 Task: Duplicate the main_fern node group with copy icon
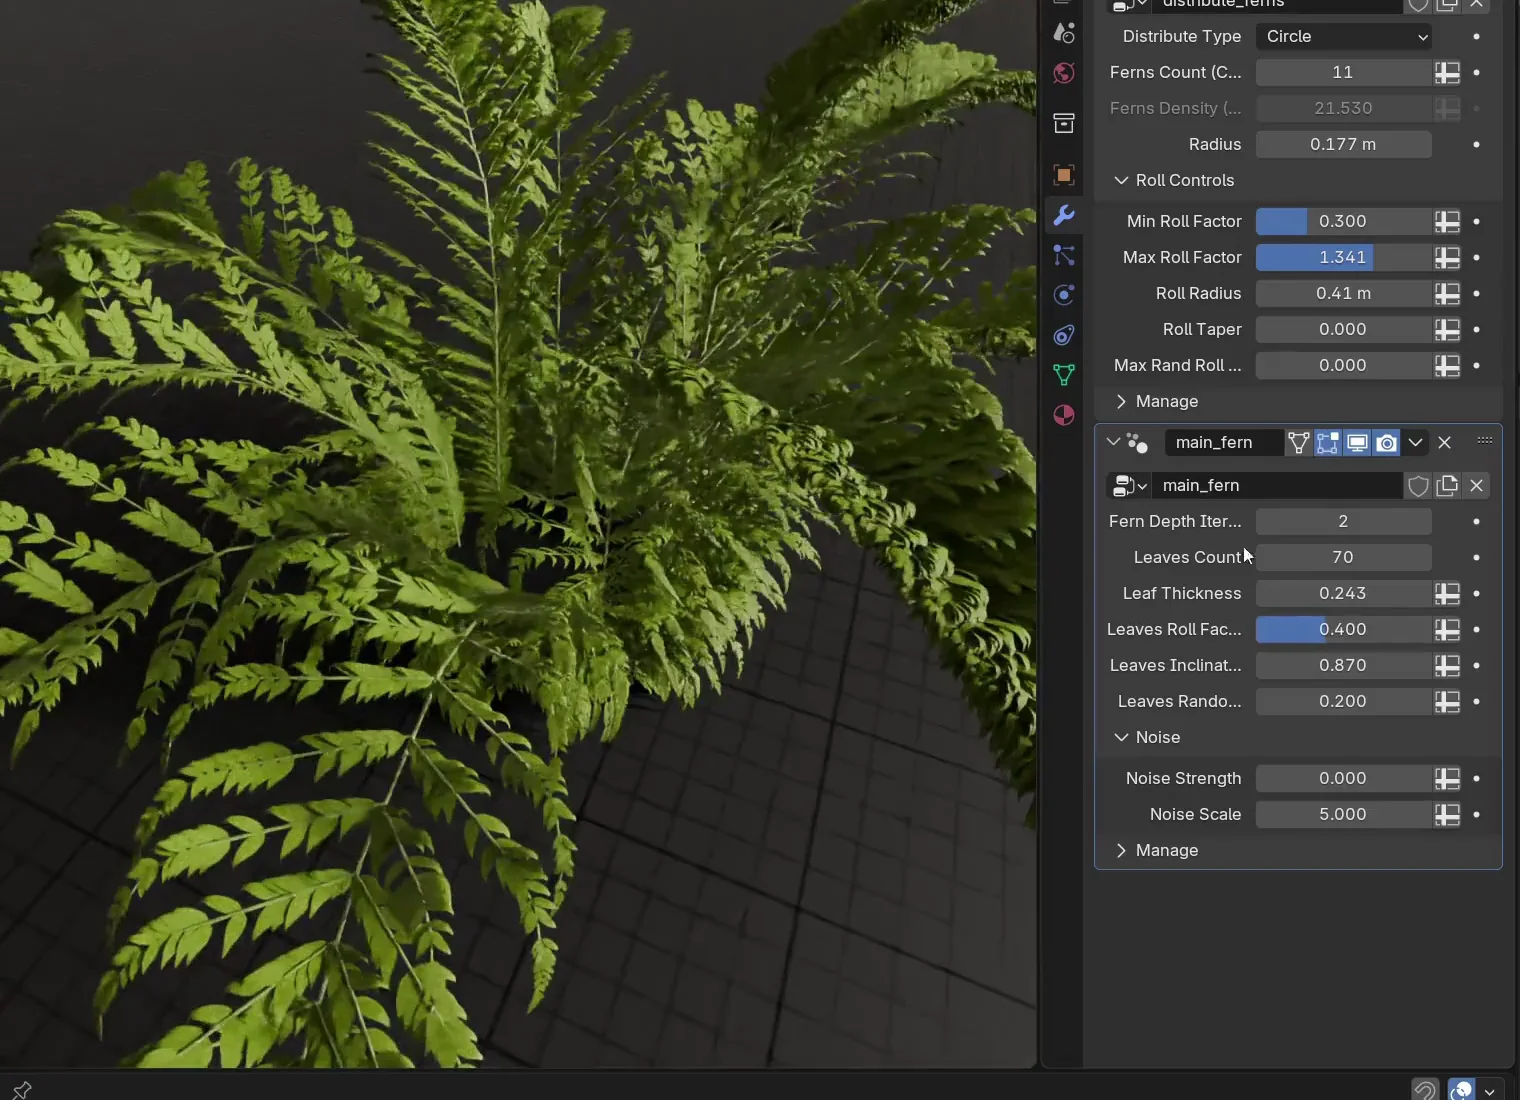click(x=1447, y=486)
